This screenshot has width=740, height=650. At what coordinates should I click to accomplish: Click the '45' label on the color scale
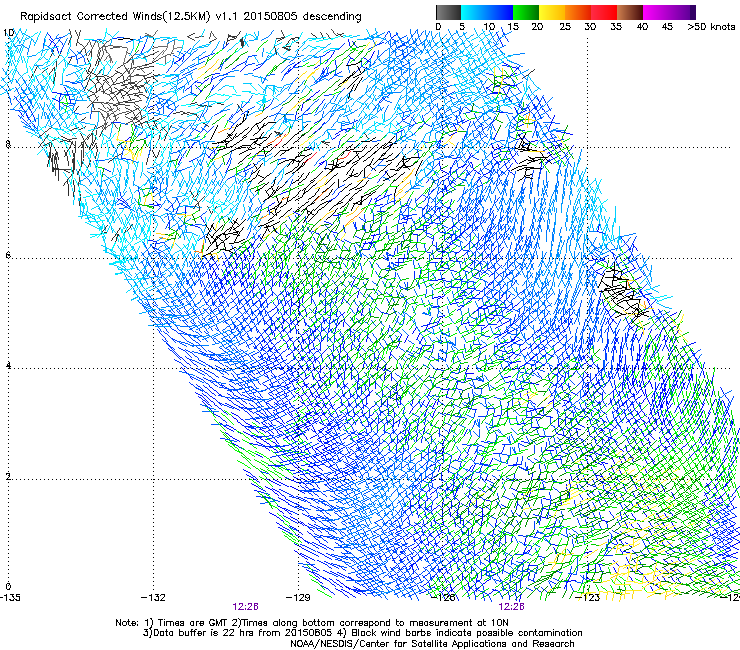click(667, 27)
